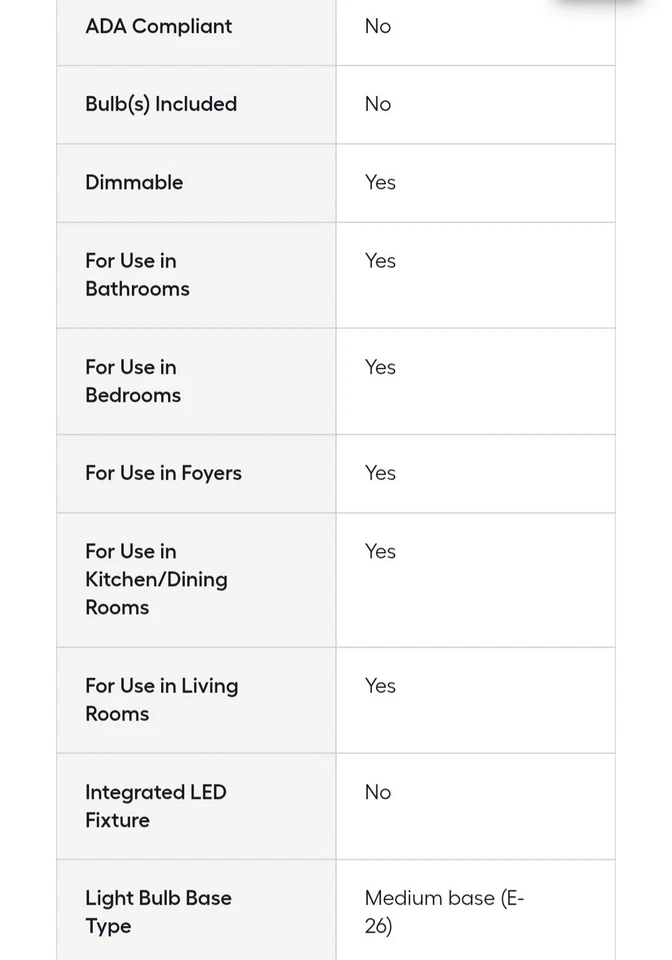Click the Kitchen/Dining Rooms label
This screenshot has height=960, width=672.
pos(156,579)
